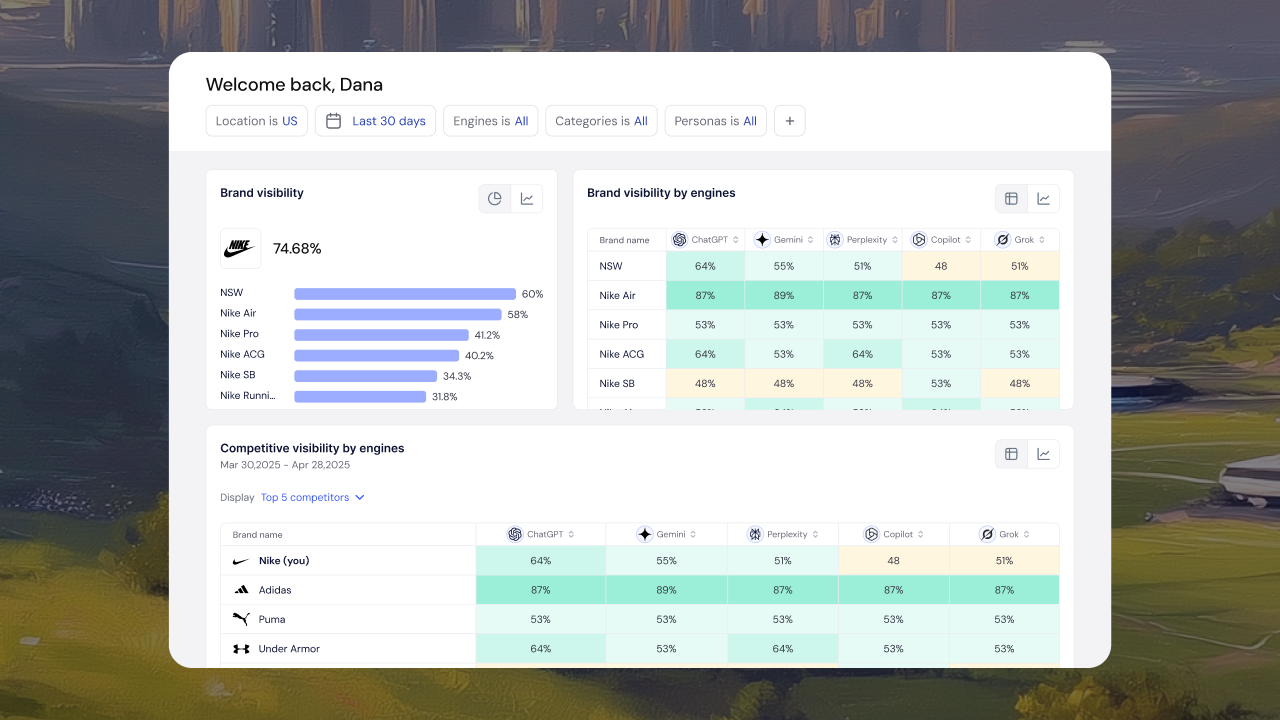Click the Nike ACG bar in Brand visibility chart
Screen dimensions: 1280x720
click(x=377, y=355)
